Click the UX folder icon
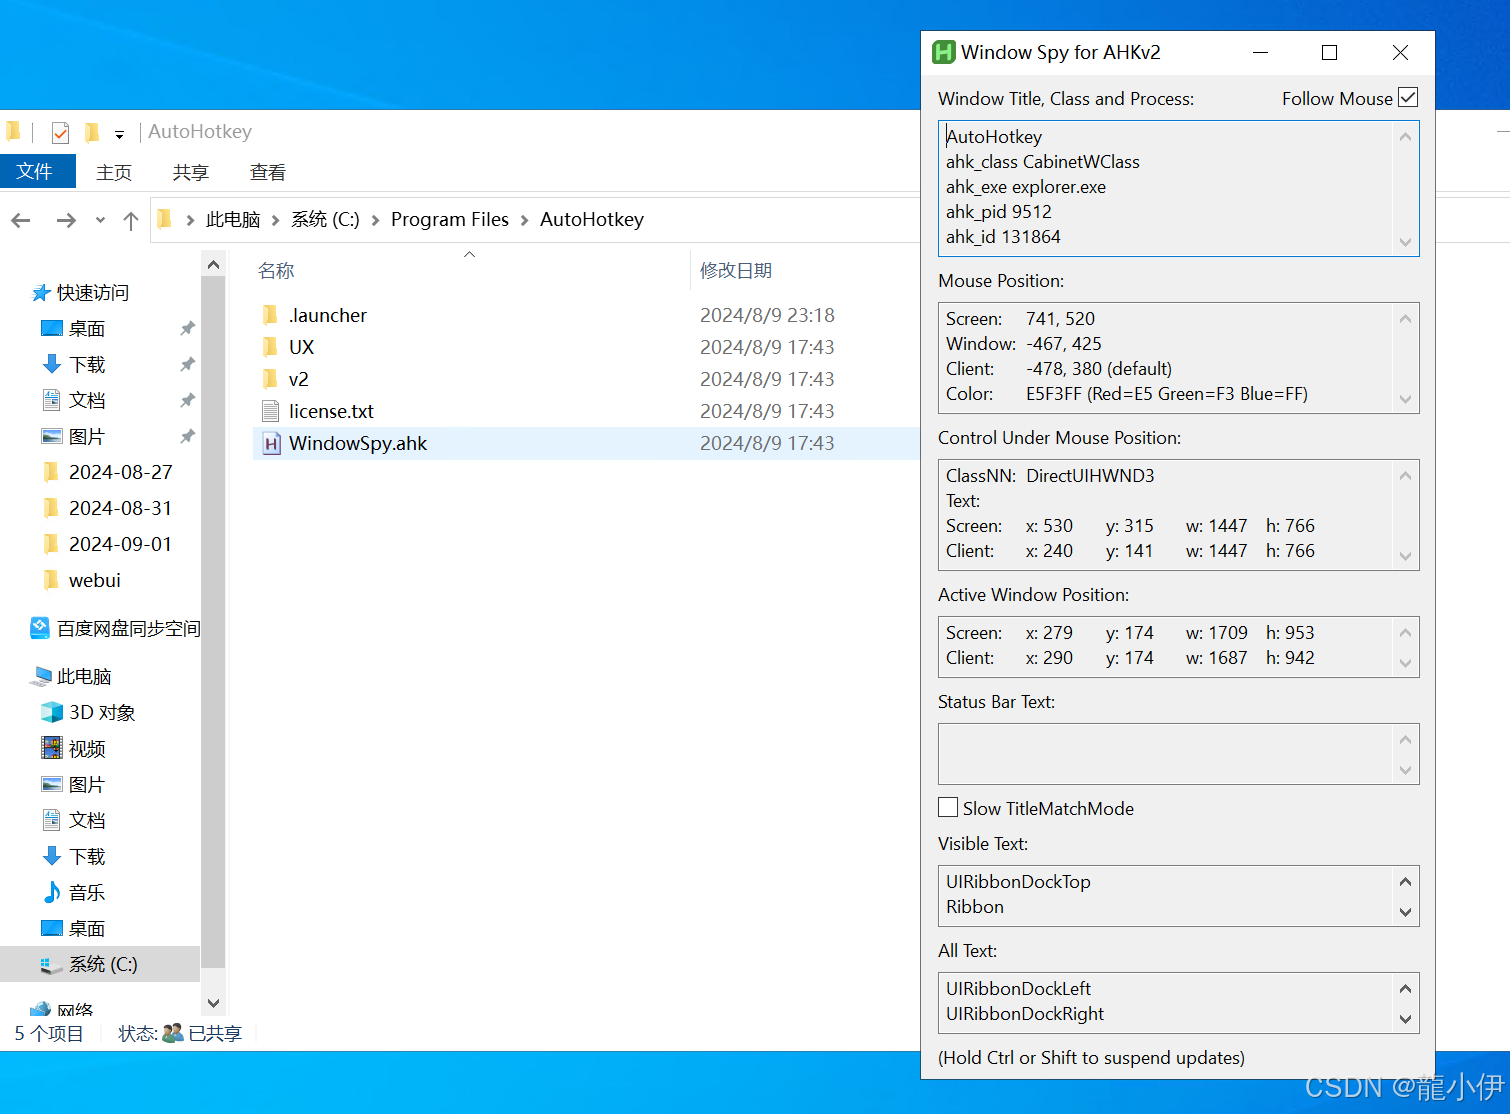Viewport: 1510px width, 1114px height. coord(270,347)
